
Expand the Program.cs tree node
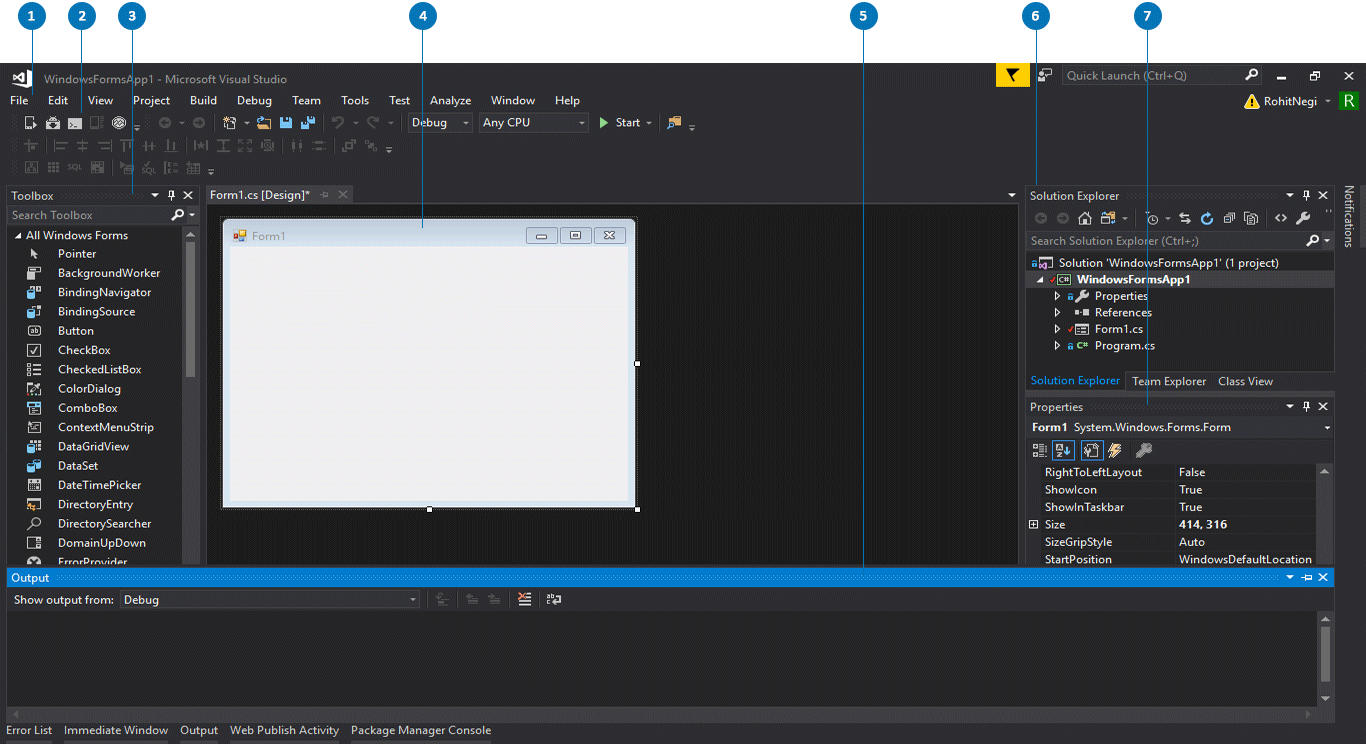point(1058,346)
